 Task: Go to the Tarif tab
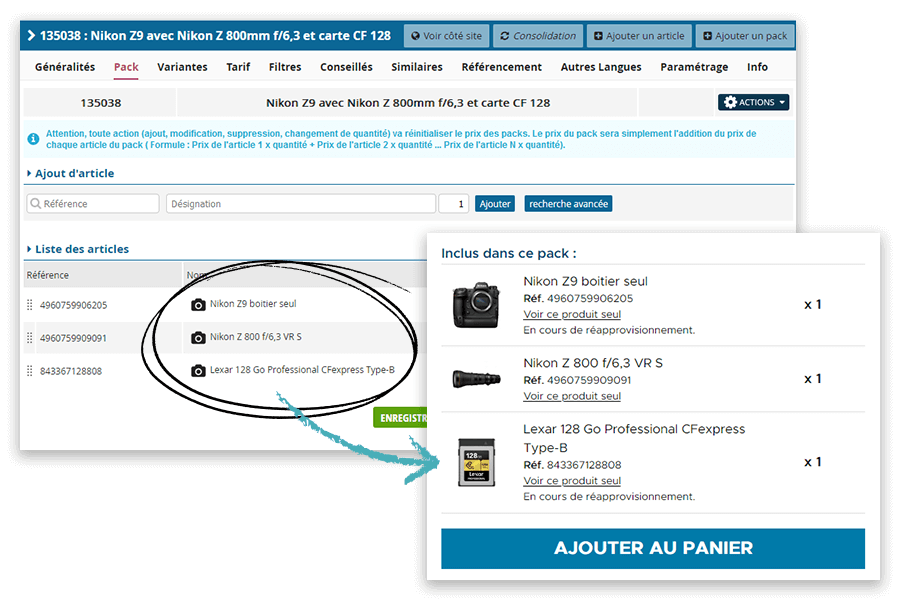click(238, 67)
